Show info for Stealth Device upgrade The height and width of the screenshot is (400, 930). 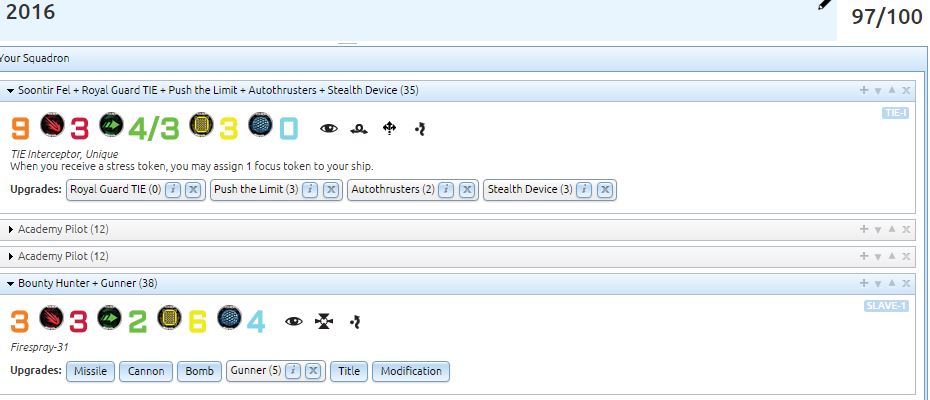click(x=584, y=189)
